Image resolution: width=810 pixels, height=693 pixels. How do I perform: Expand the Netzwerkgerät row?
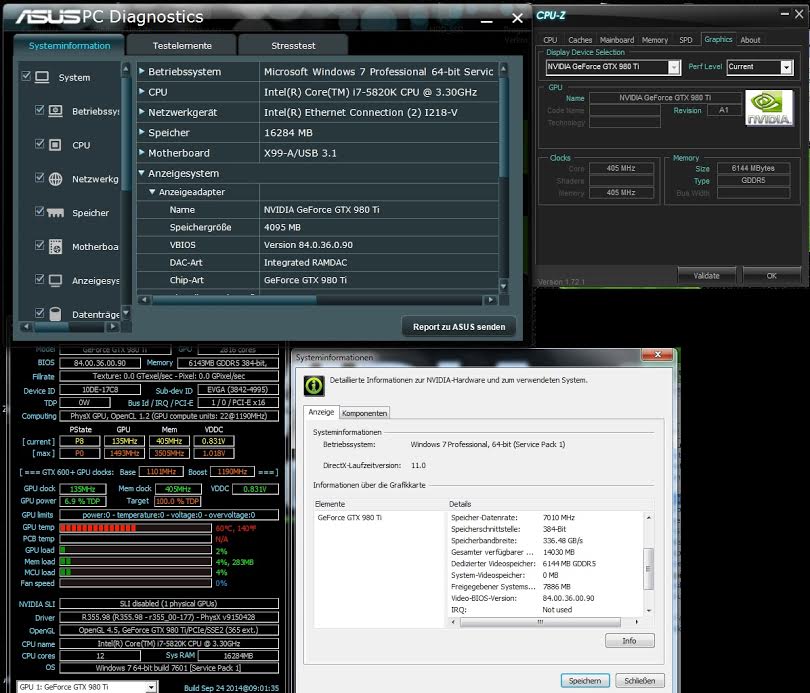pyautogui.click(x=142, y=112)
